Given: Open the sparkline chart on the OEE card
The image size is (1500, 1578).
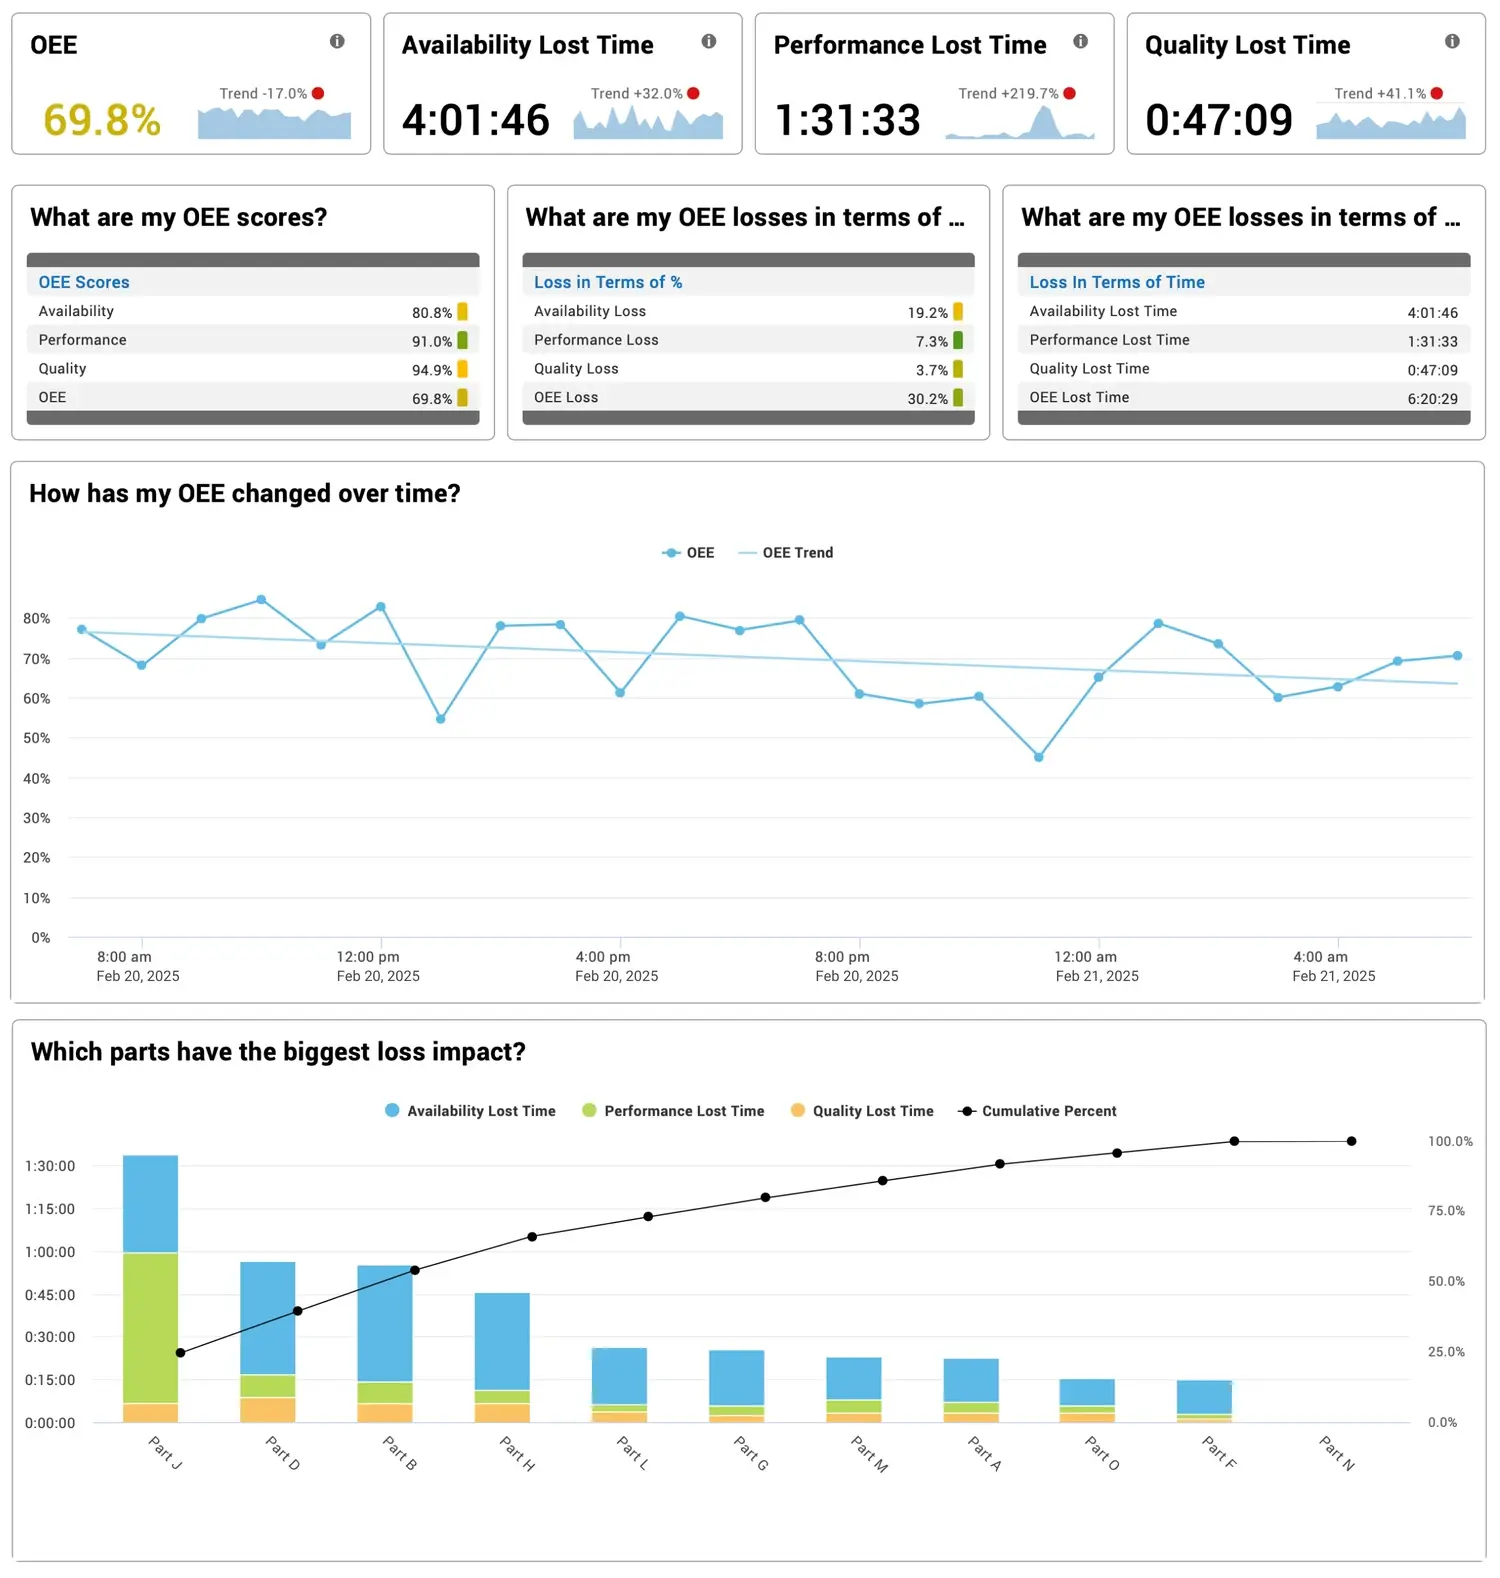Looking at the screenshot, I should [274, 123].
